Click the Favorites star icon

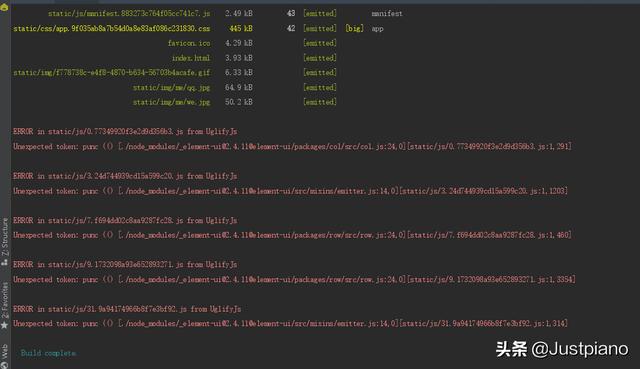[x=4, y=325]
